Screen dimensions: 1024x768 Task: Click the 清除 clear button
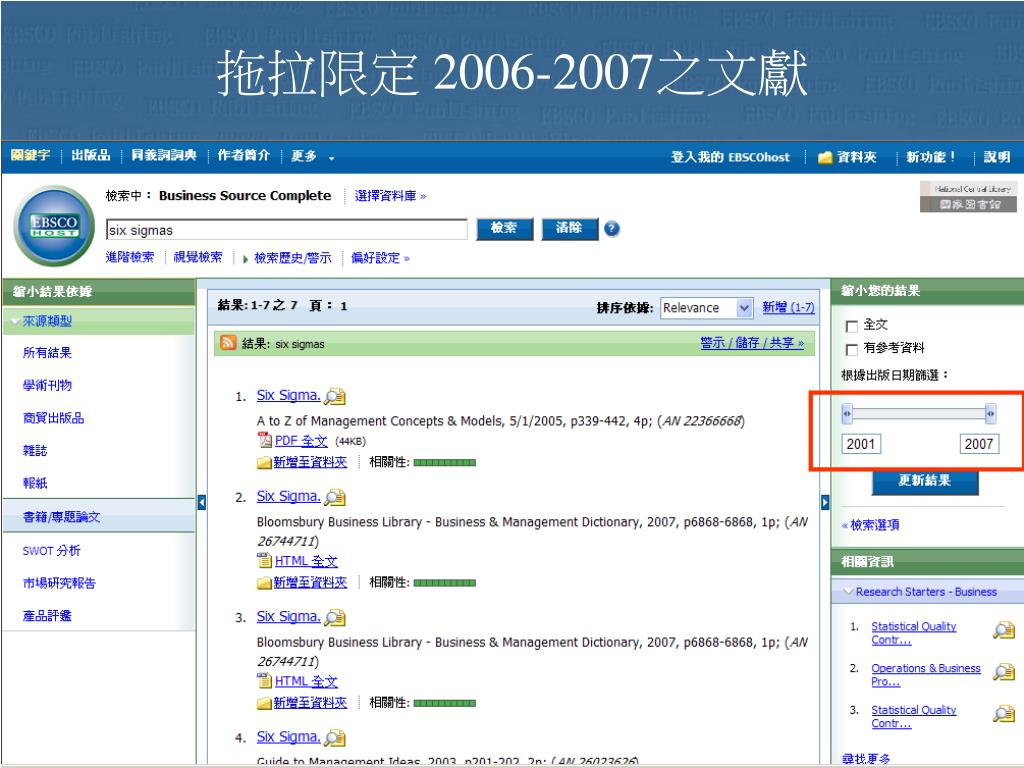pyautogui.click(x=569, y=229)
